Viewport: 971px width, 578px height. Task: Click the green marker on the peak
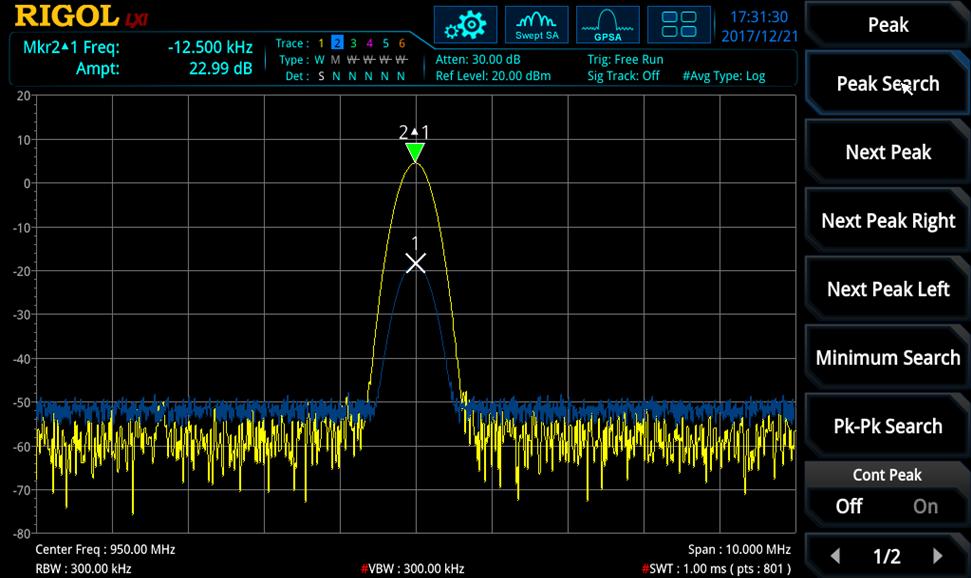coord(417,151)
